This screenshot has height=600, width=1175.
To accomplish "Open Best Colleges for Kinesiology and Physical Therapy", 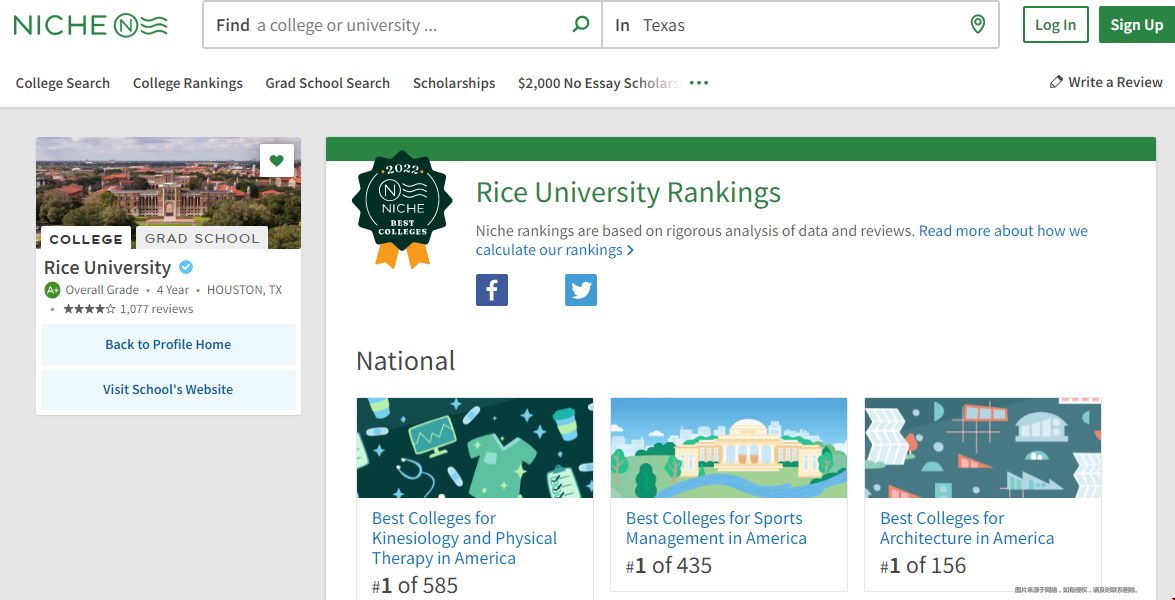I will [x=465, y=539].
